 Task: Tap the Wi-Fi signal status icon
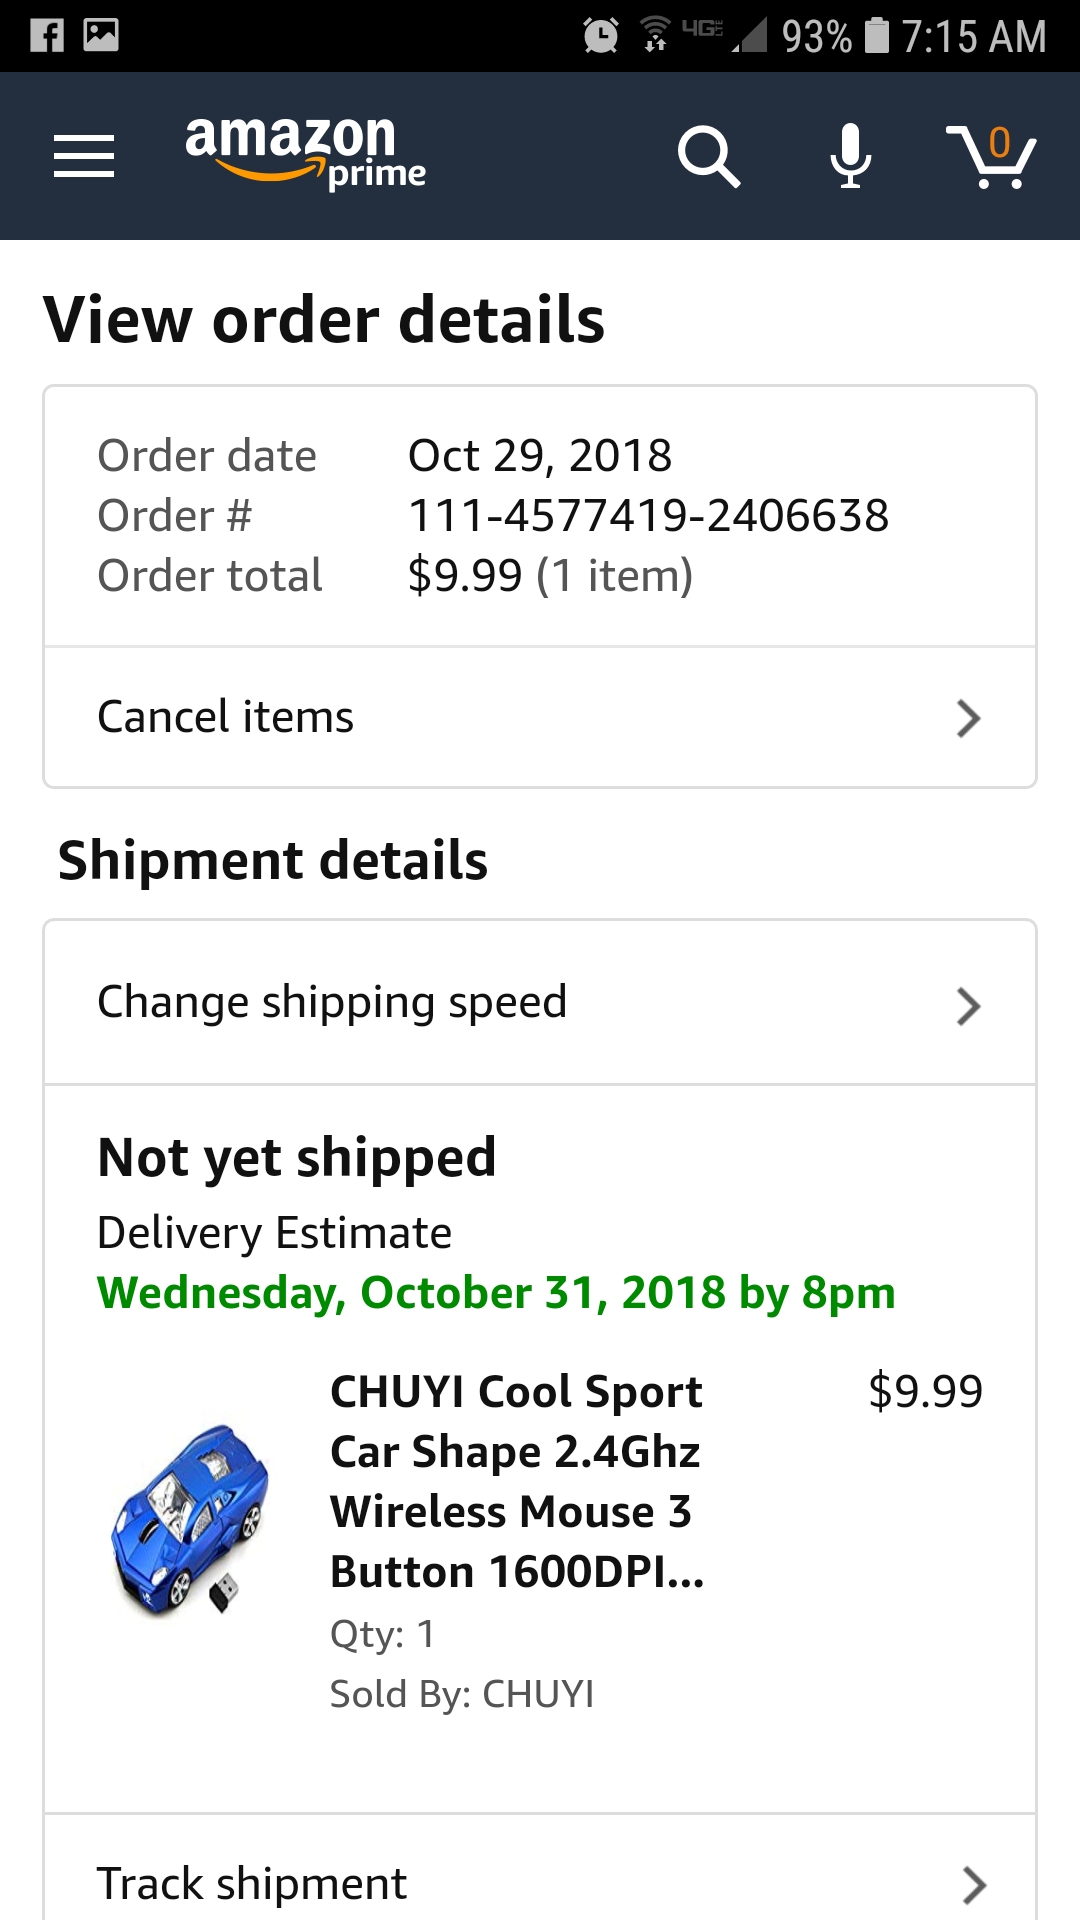(655, 34)
